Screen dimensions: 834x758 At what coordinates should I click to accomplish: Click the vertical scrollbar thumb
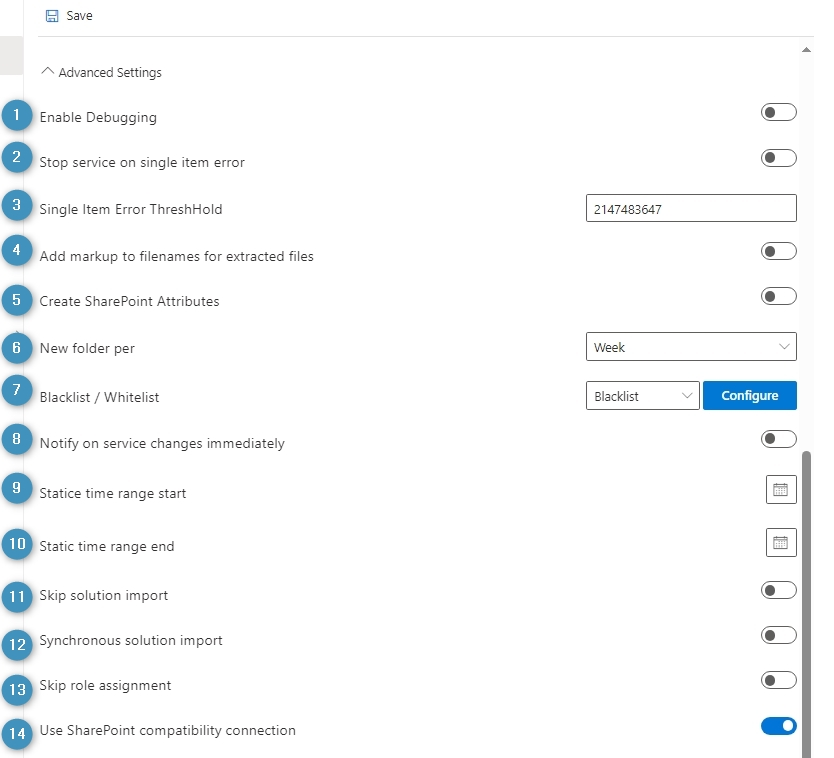806,604
